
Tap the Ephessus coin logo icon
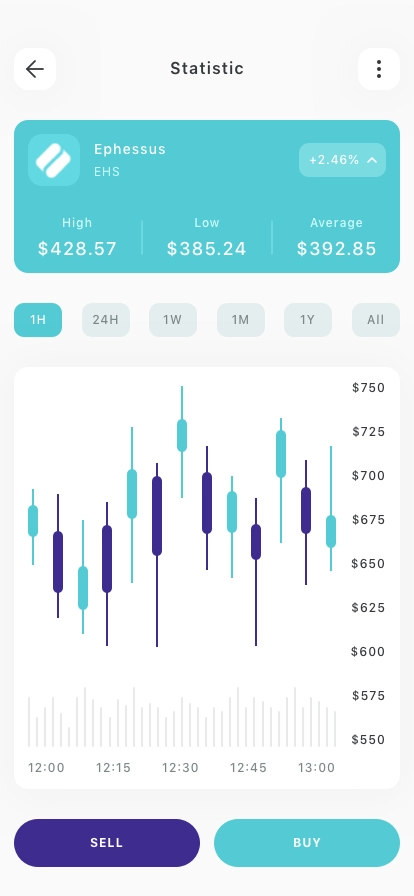54,160
